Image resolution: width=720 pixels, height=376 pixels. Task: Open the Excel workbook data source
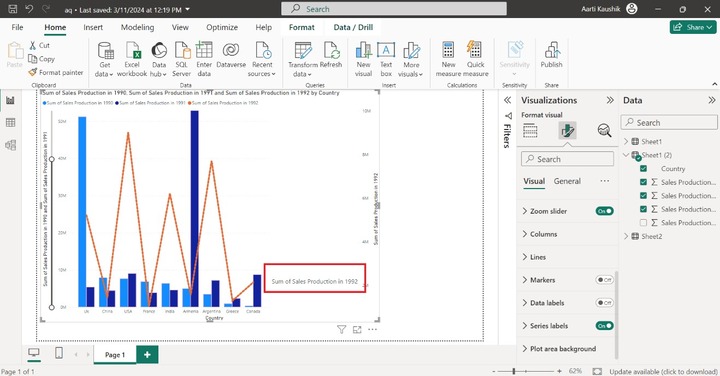tap(132, 59)
